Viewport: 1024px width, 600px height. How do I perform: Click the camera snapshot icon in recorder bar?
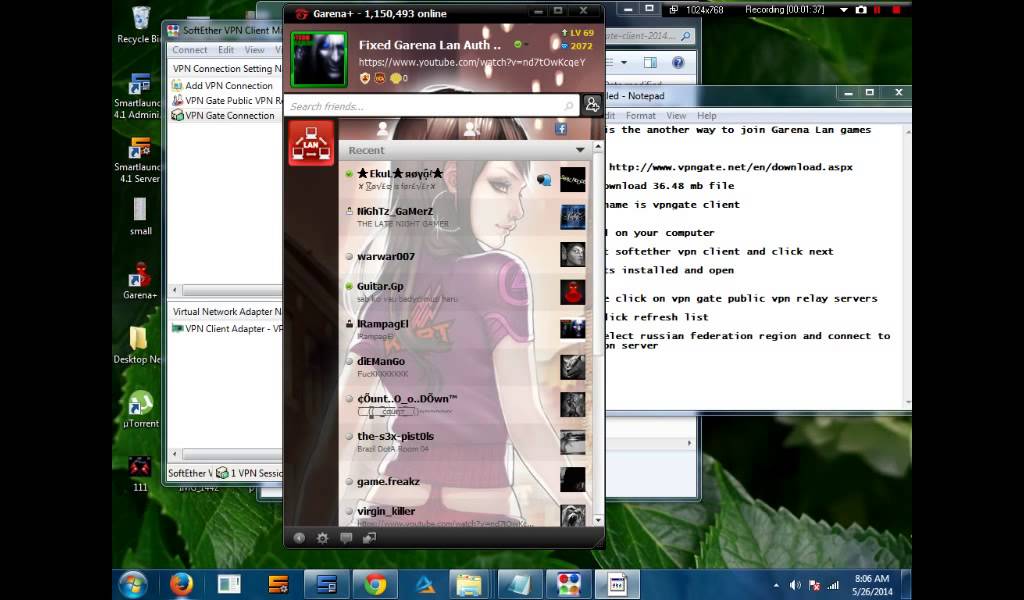[861, 10]
